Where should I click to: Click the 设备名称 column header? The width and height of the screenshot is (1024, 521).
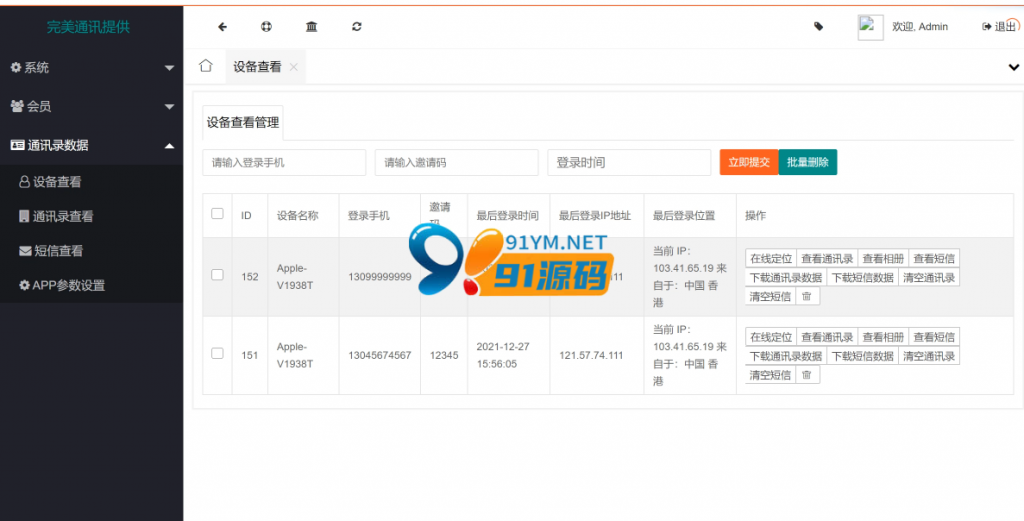(x=297, y=215)
